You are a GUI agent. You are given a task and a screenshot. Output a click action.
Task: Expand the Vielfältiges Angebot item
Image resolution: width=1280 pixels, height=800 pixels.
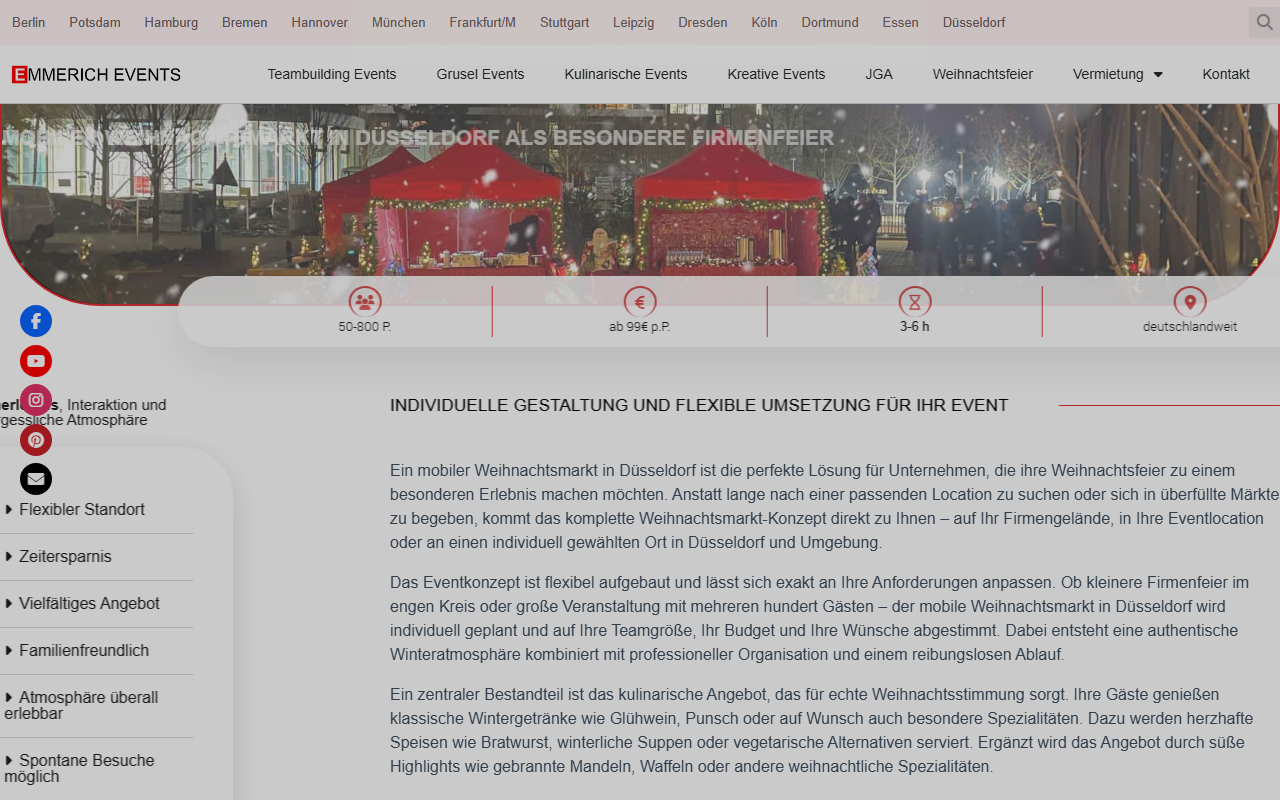click(x=97, y=604)
